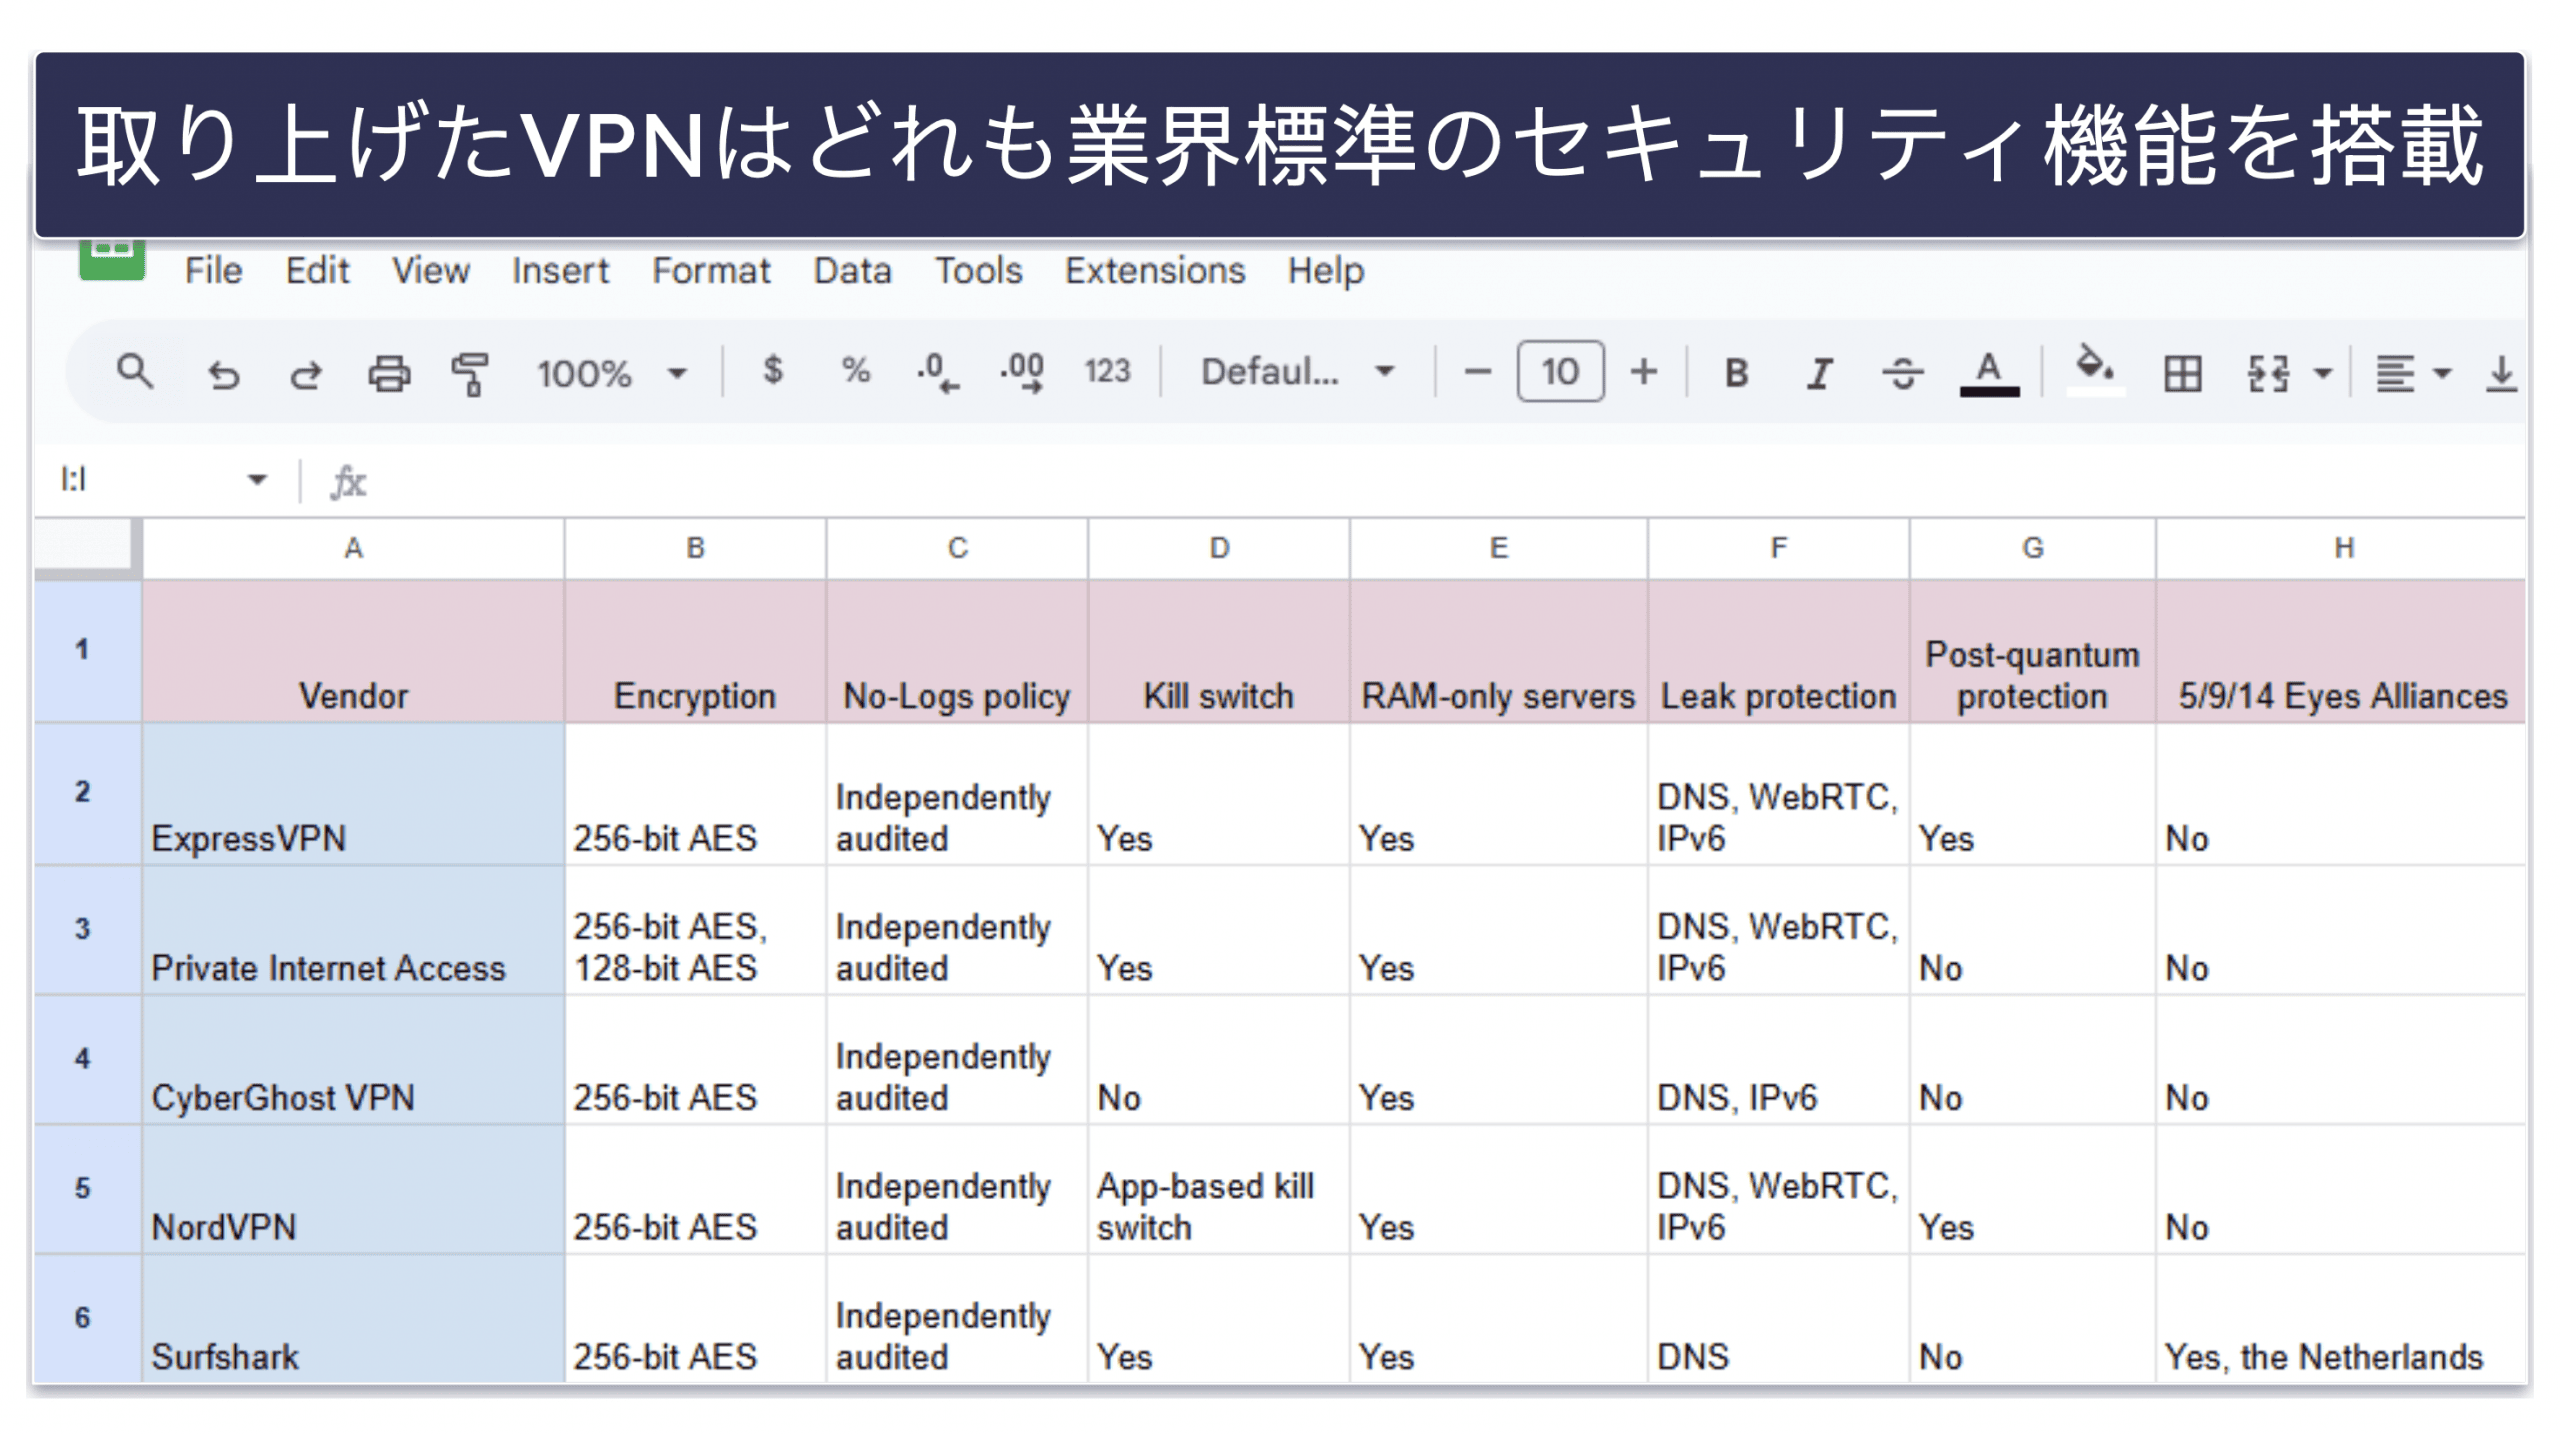Image resolution: width=2560 pixels, height=1435 pixels.
Task: Select column B header
Action: pos(695,548)
